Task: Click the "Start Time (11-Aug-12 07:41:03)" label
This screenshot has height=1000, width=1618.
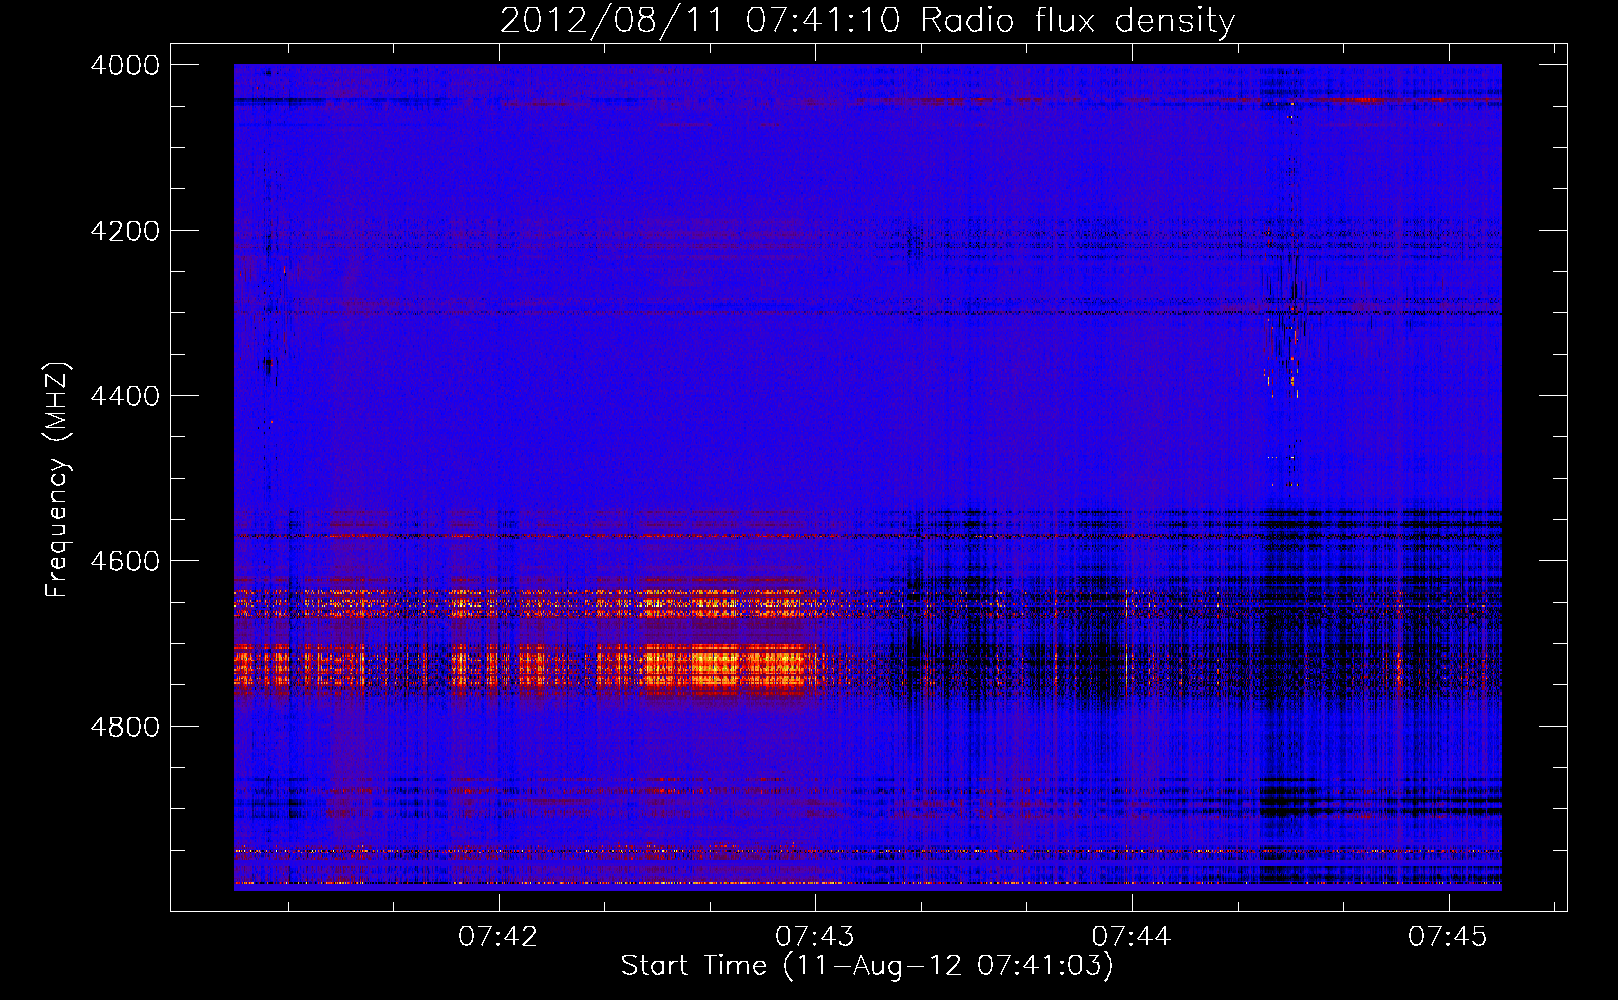Action: pyautogui.click(x=867, y=966)
